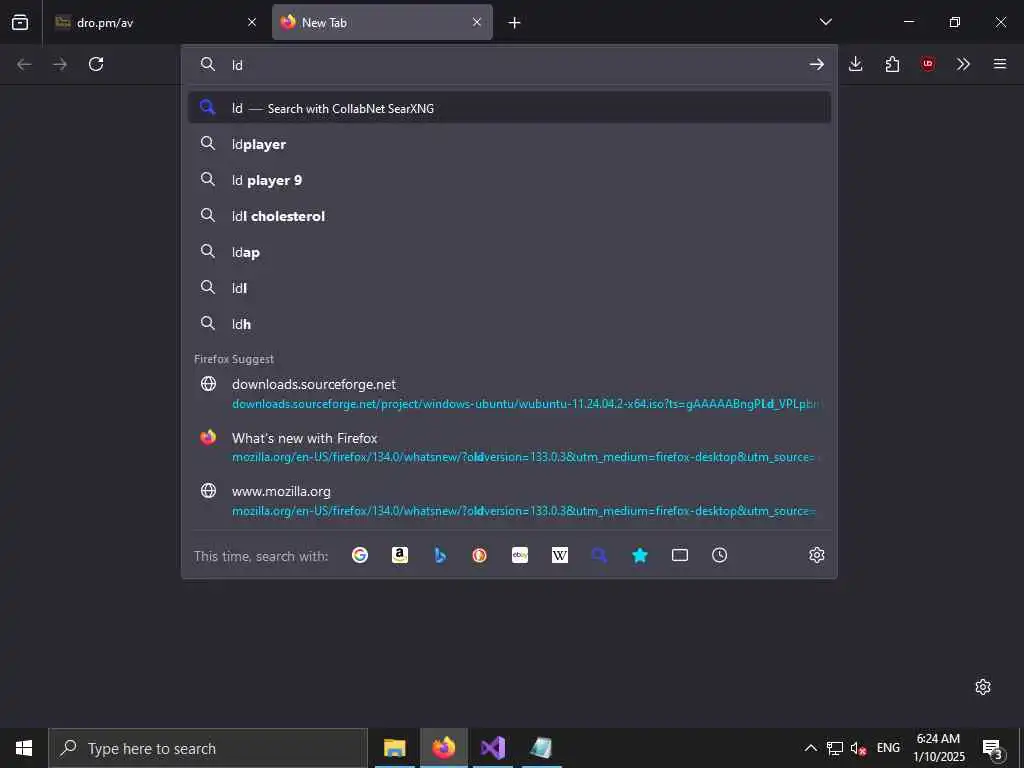Select the 'ldap' search suggestion
Viewport: 1024px width, 768px height.
[509, 251]
